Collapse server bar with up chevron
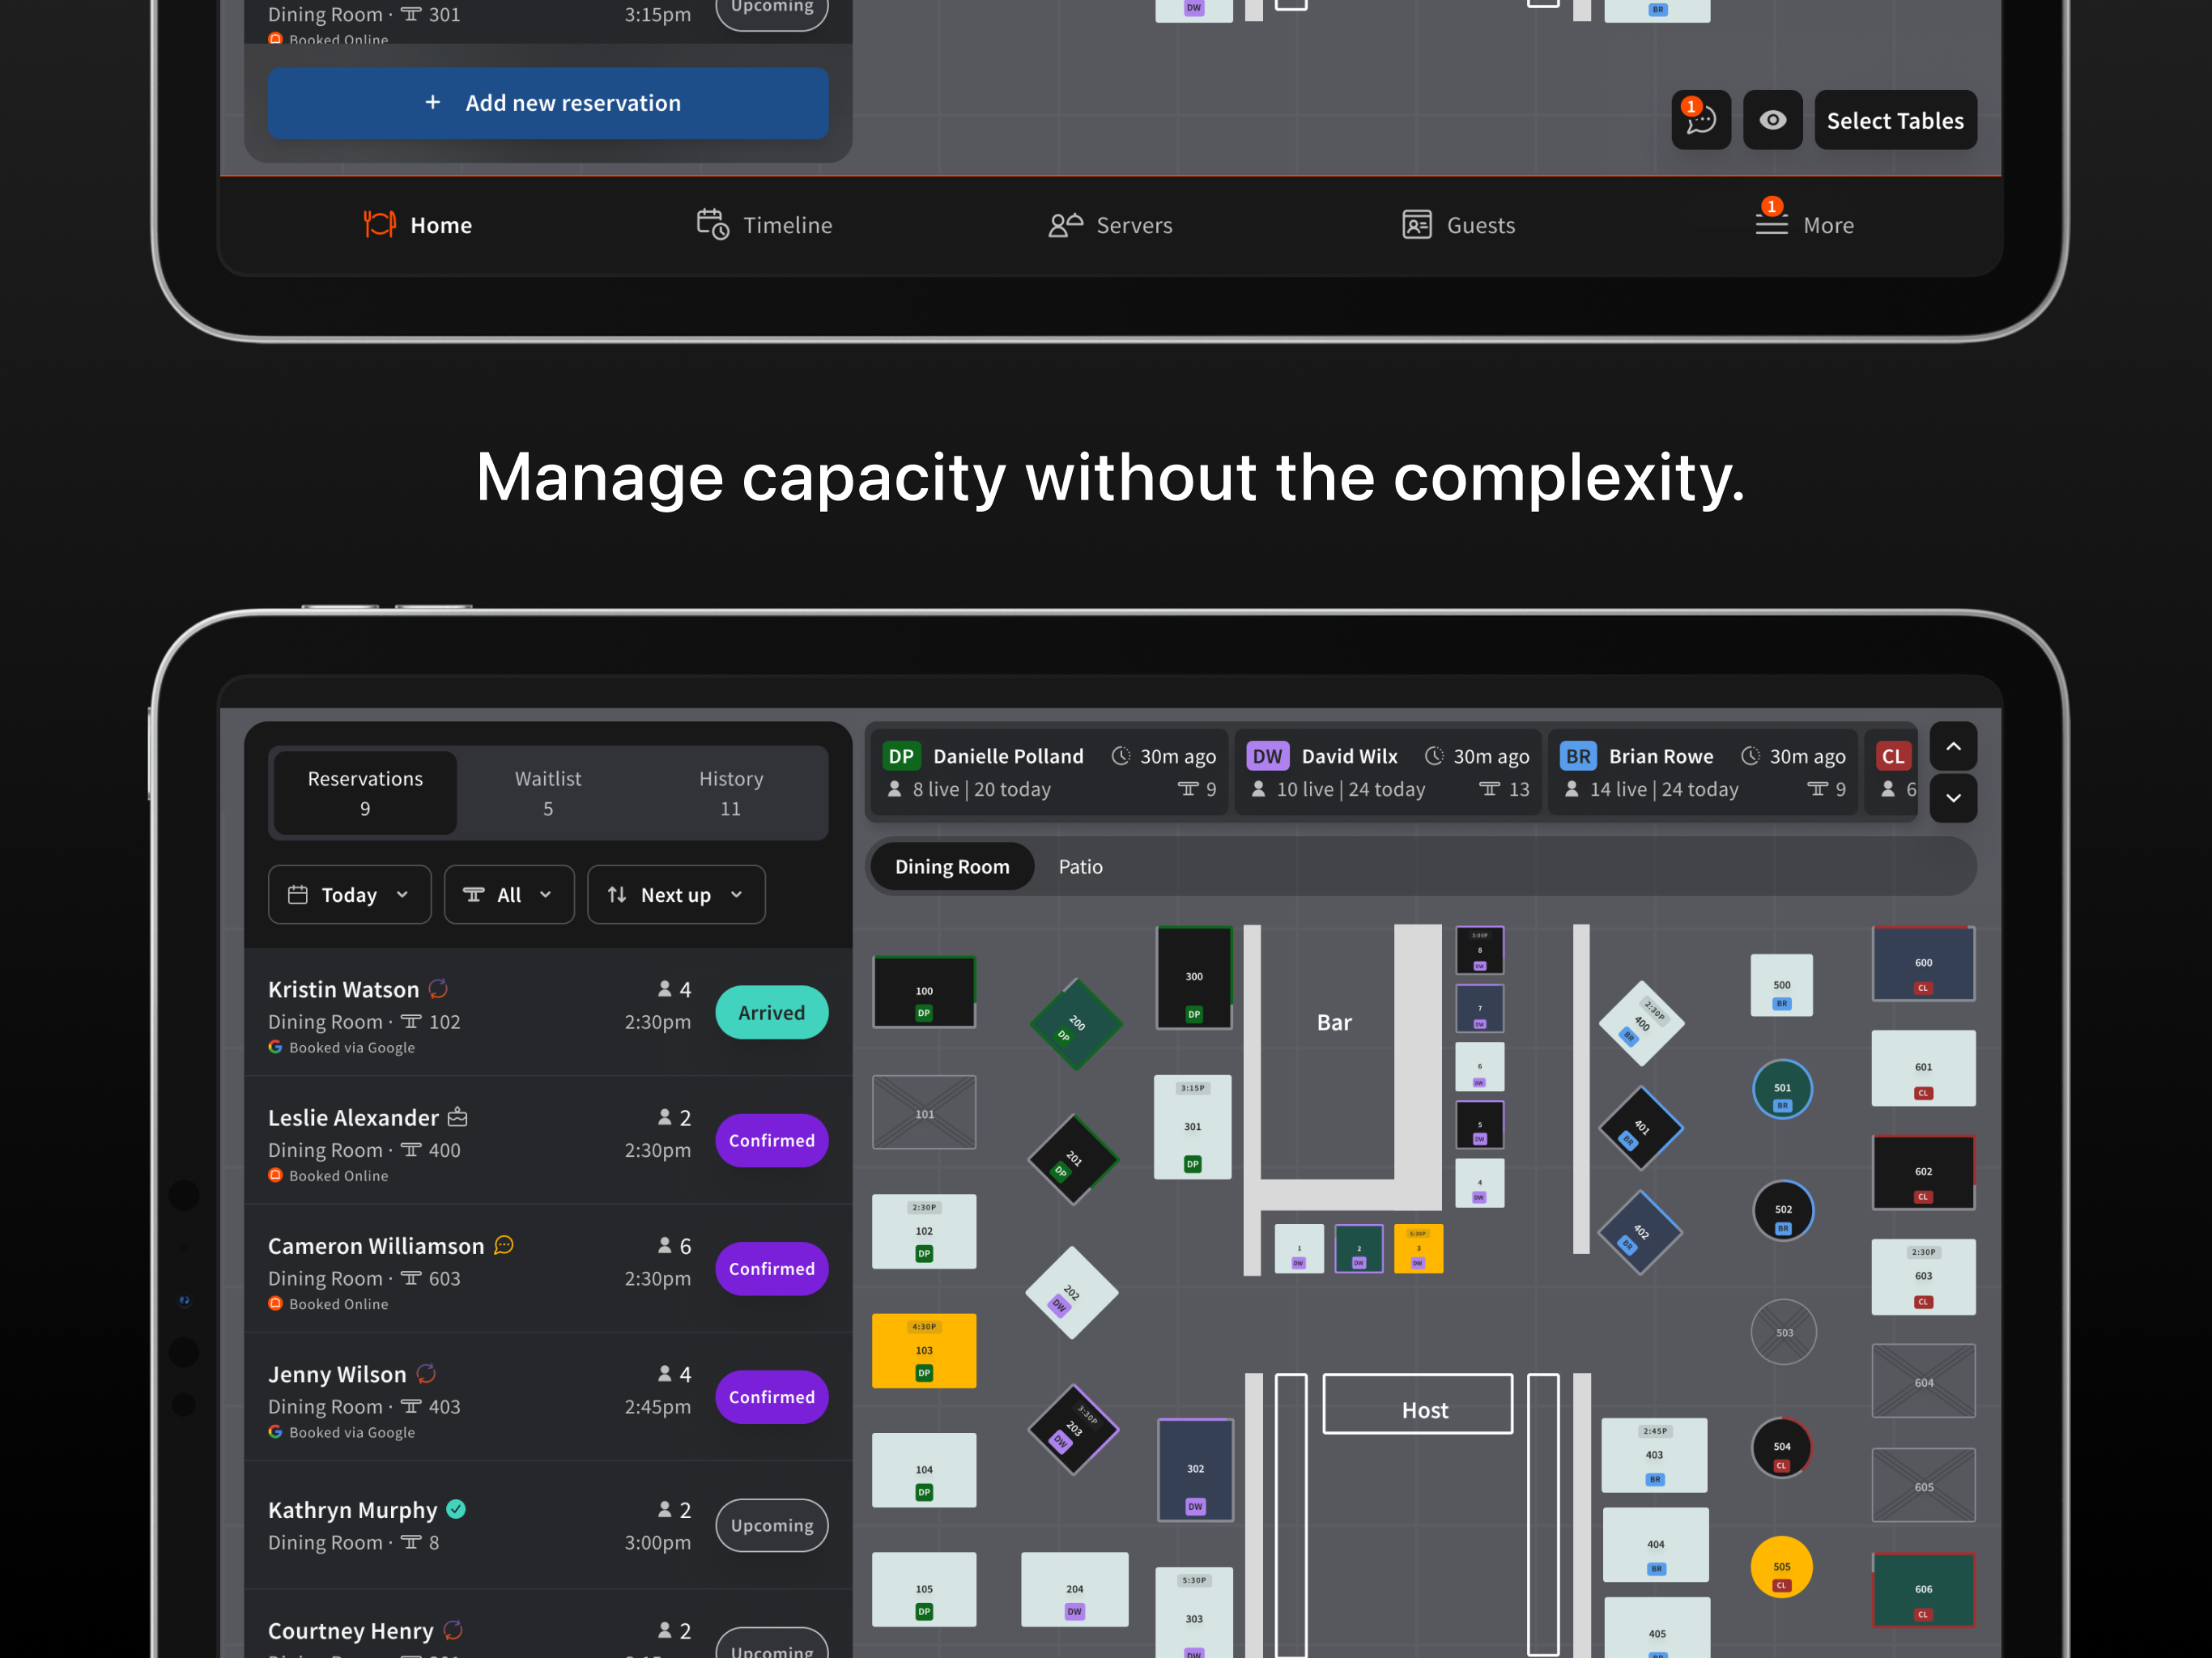 tap(1952, 746)
